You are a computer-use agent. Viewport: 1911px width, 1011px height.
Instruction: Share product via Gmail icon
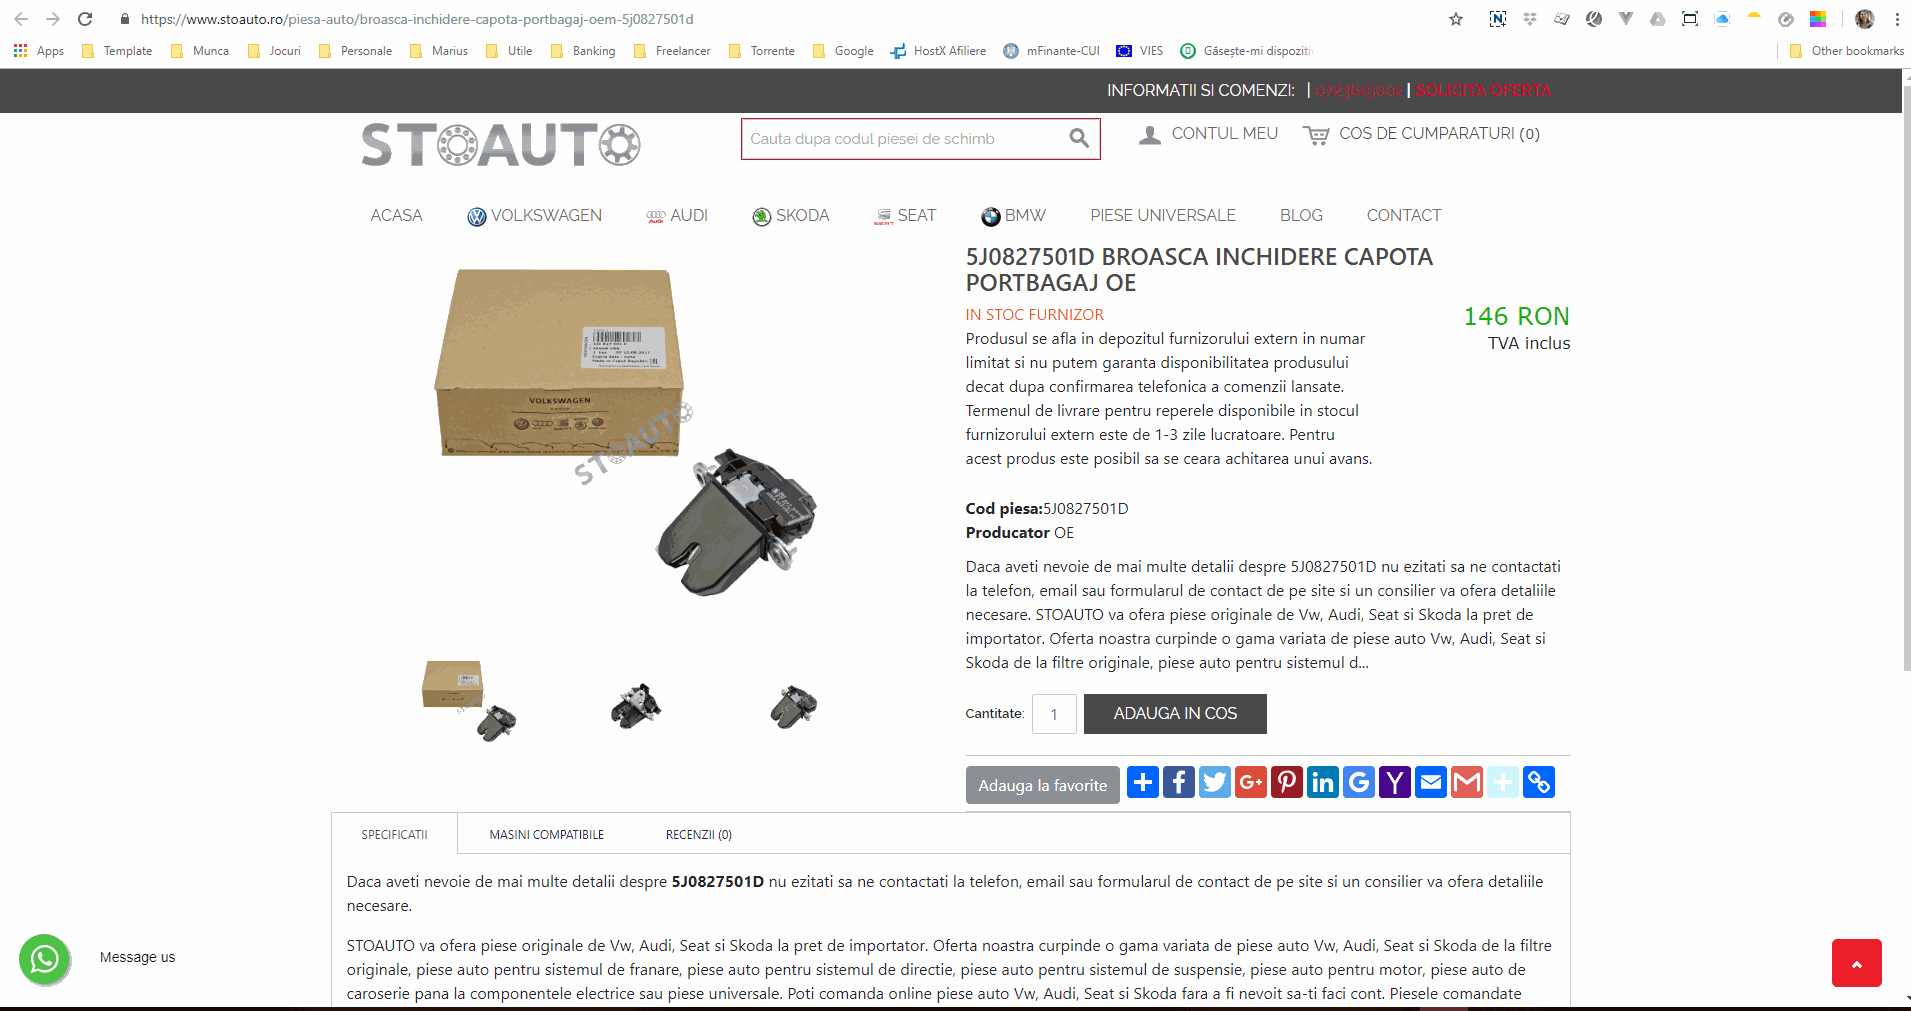pos(1467,782)
